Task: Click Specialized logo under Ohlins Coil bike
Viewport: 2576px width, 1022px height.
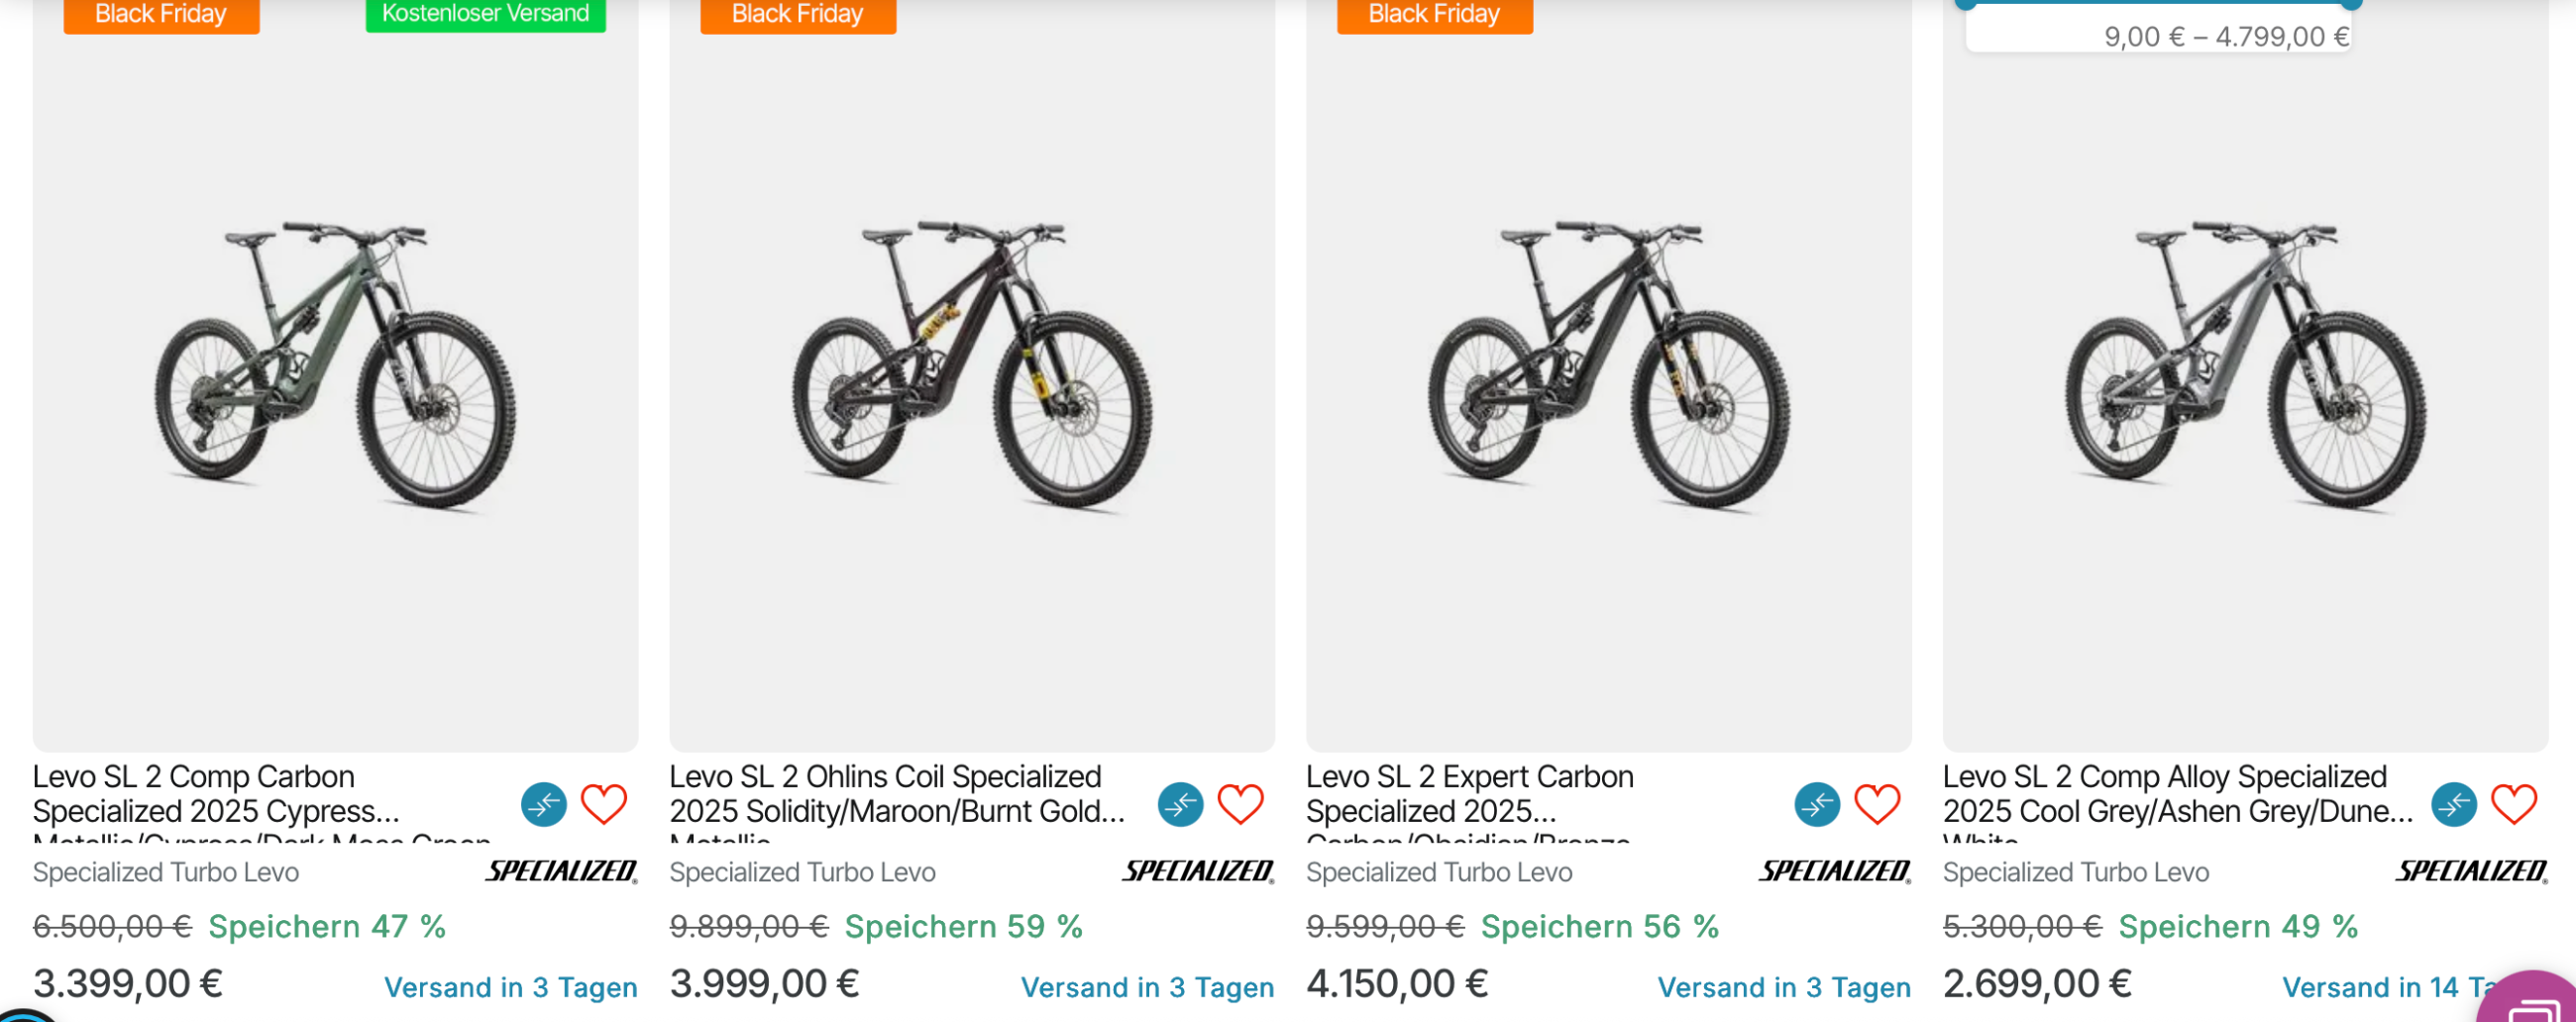Action: (1198, 871)
